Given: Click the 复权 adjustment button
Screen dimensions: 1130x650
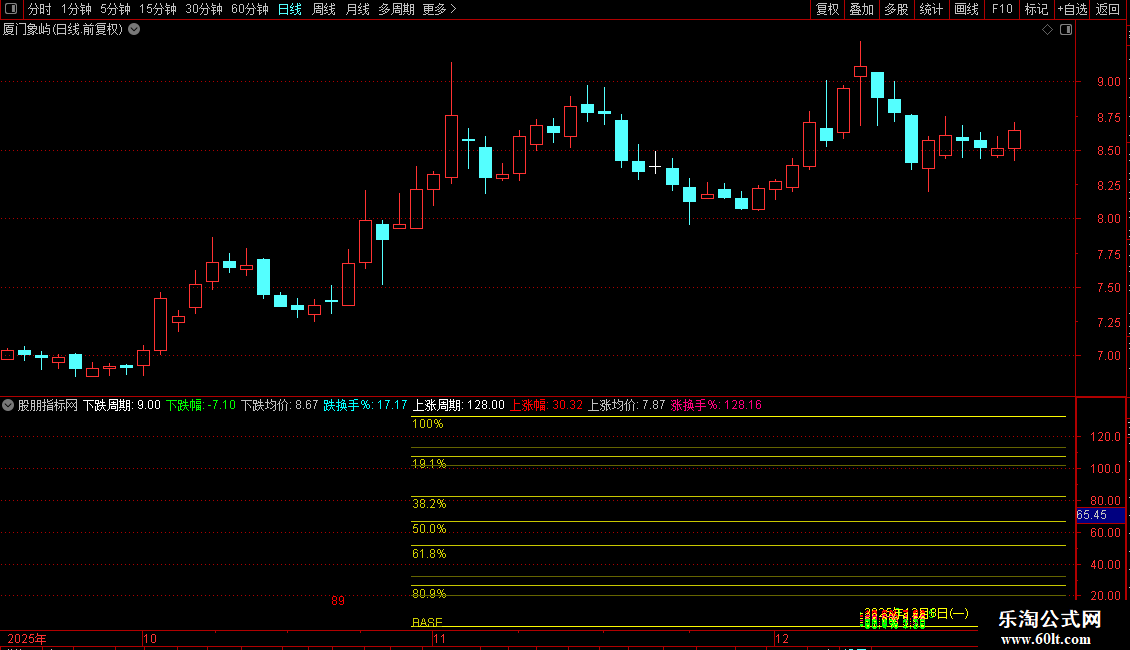Looking at the screenshot, I should tap(827, 9).
